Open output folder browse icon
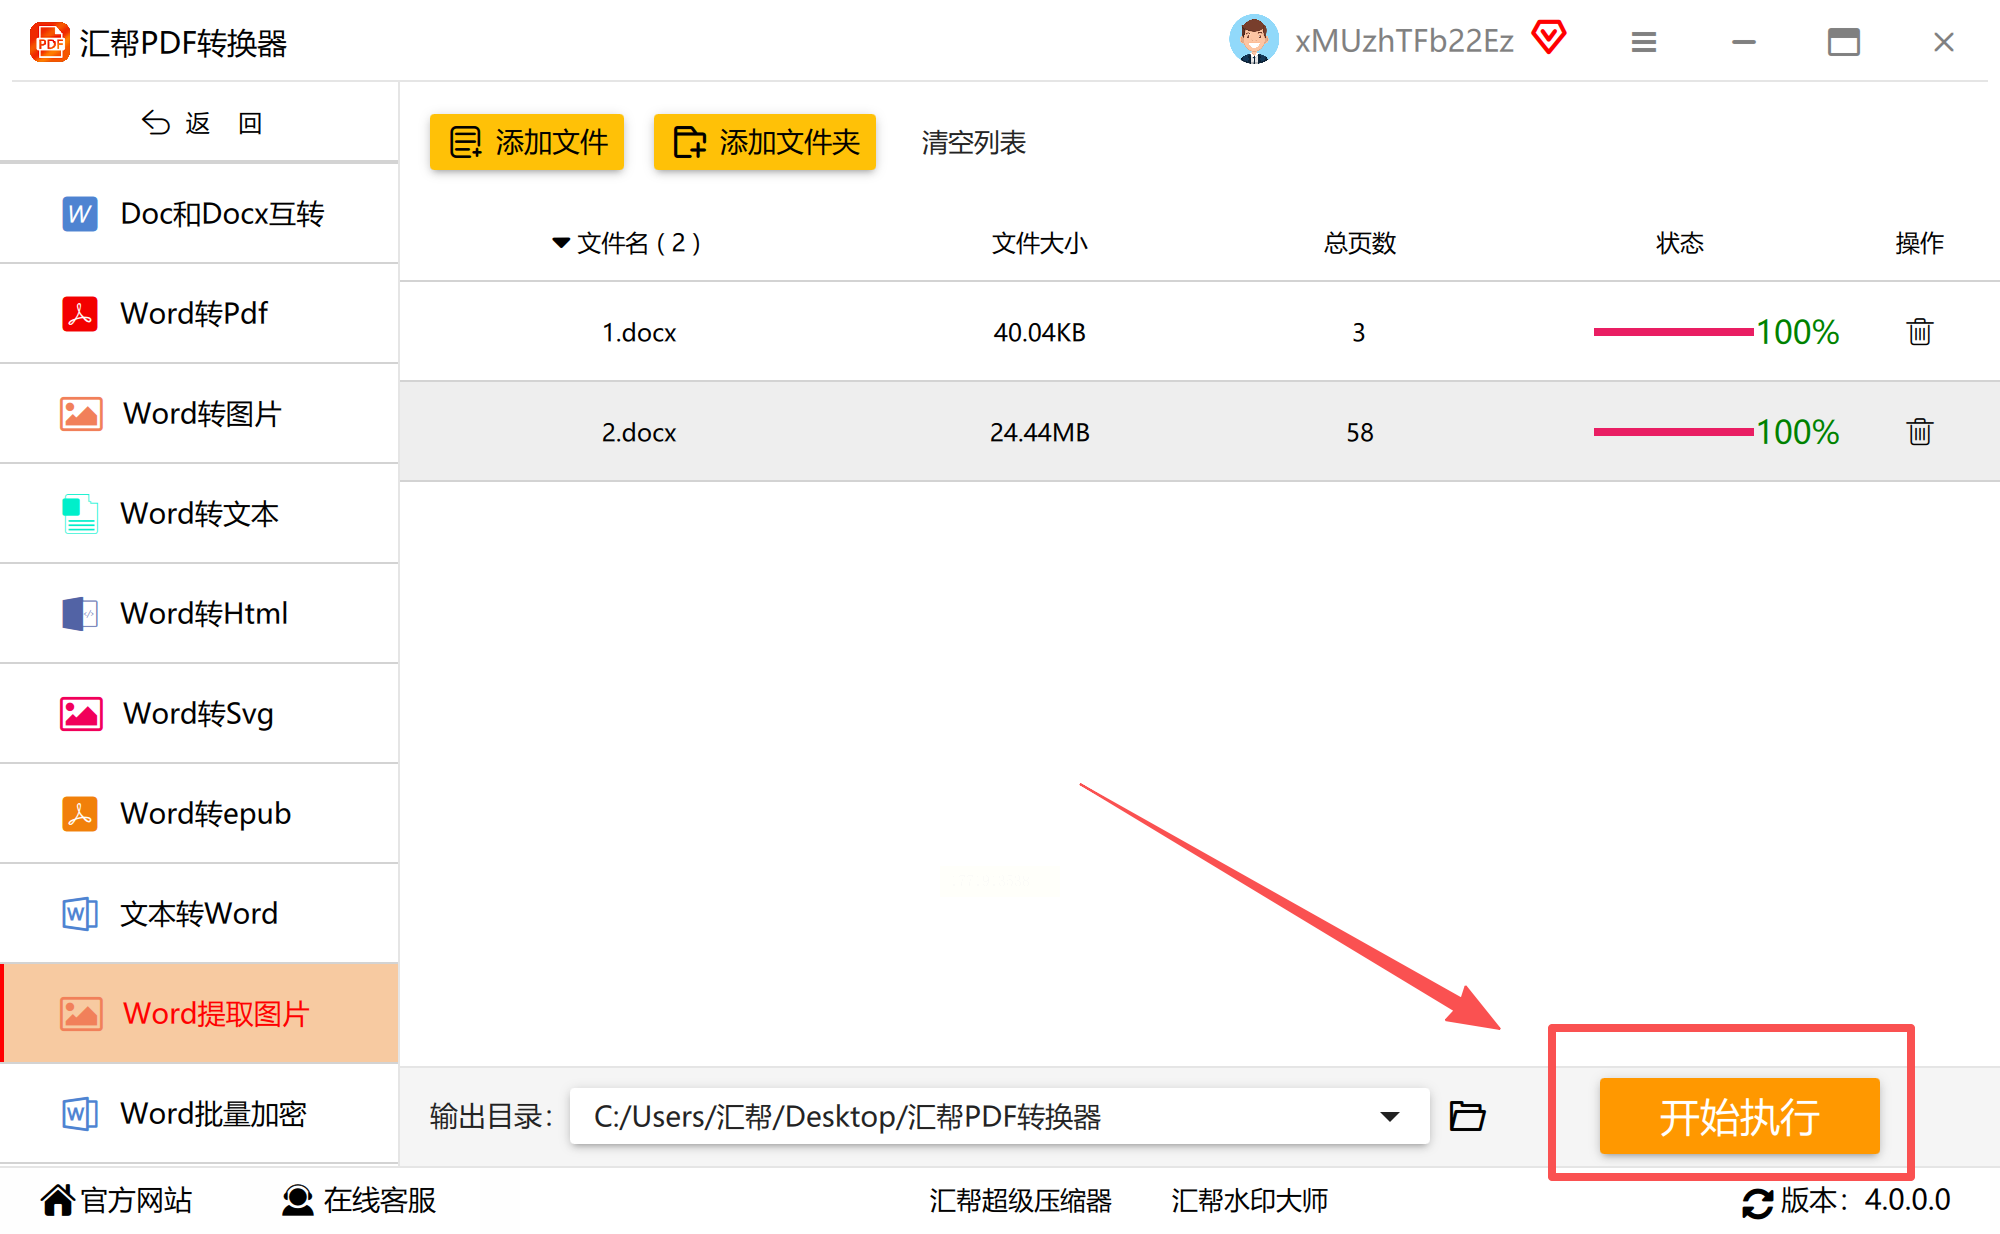 (x=1467, y=1116)
